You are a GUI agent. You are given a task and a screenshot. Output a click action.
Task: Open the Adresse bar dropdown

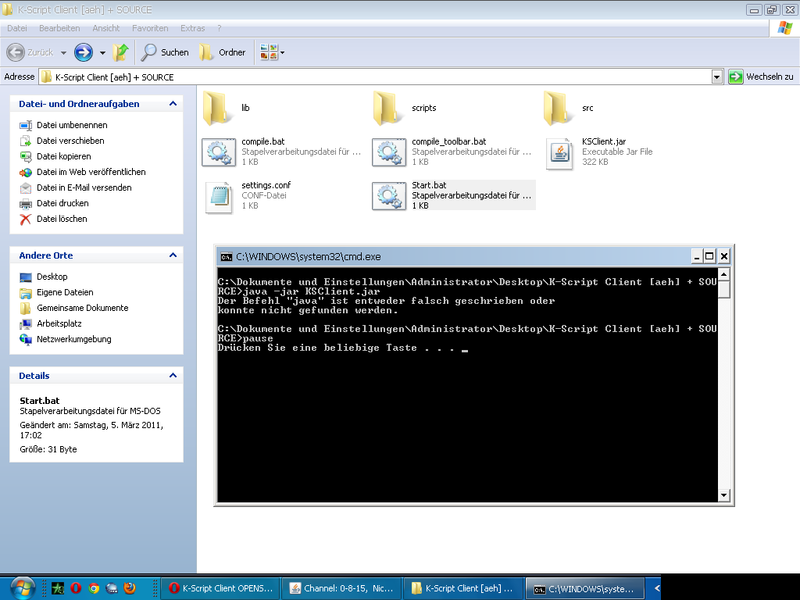[x=717, y=77]
